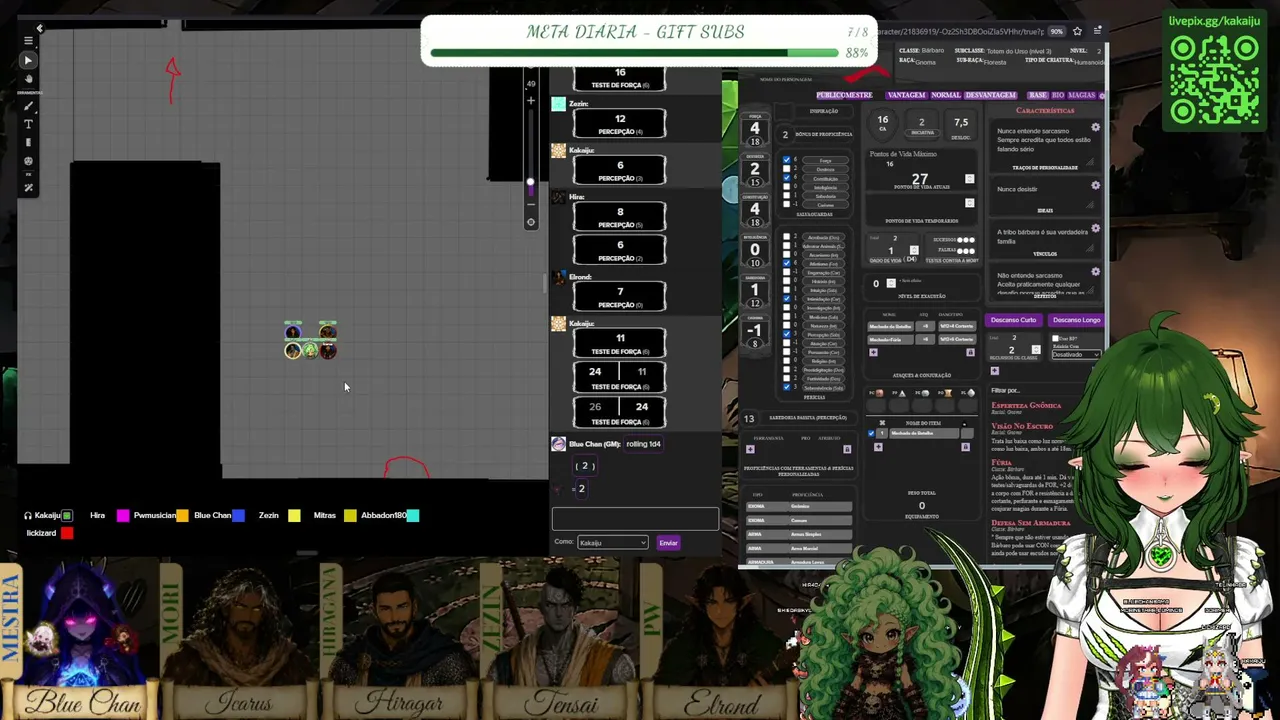Click the Descanso Longo button

(x=1077, y=320)
